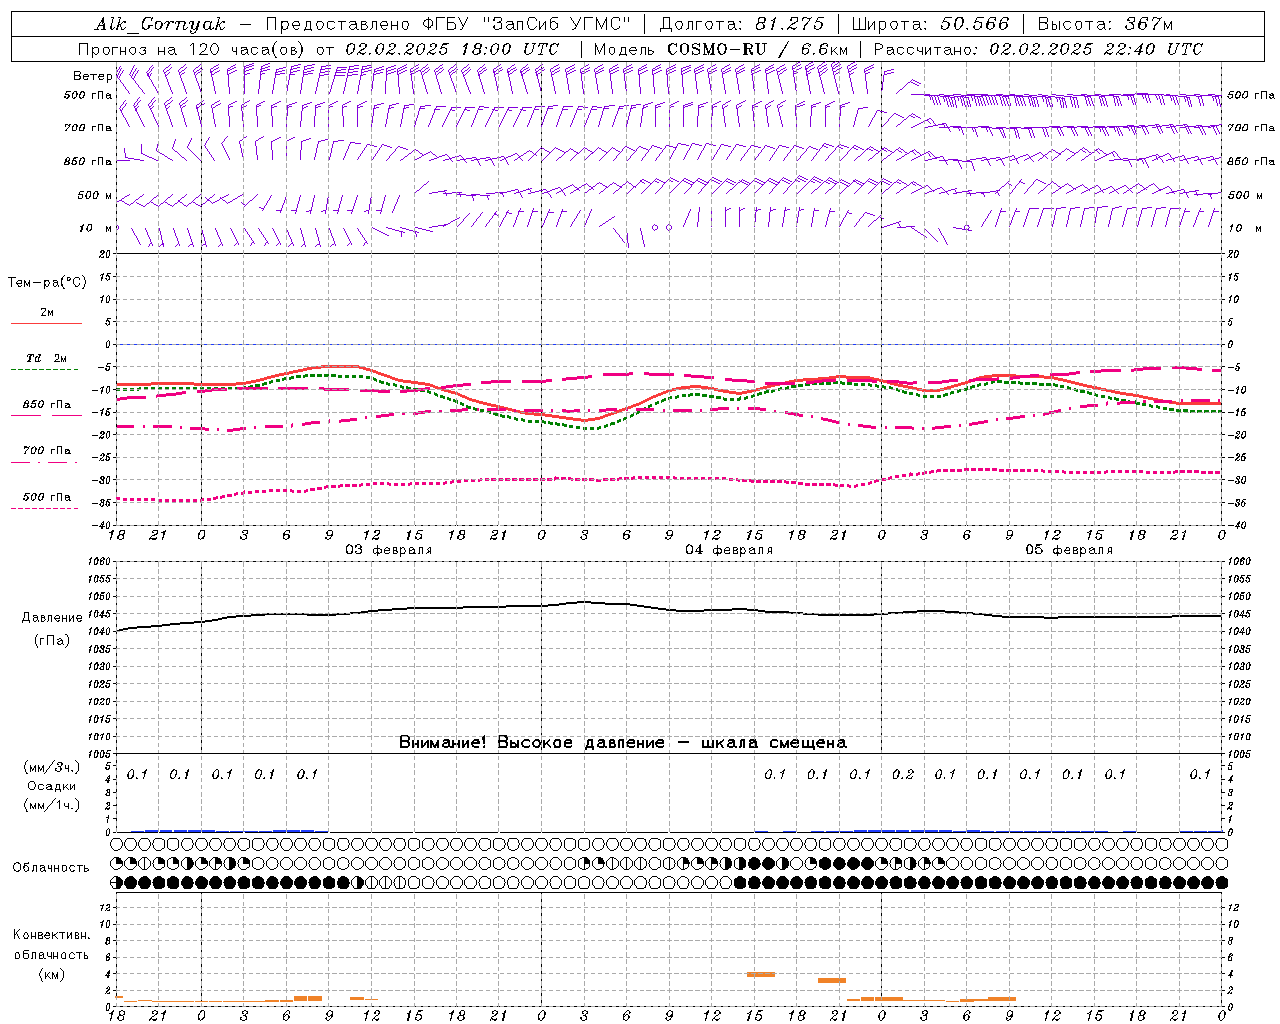Click the orange convective bar at 4 km height
The height and width of the screenshot is (1024, 1280).
coord(761,974)
